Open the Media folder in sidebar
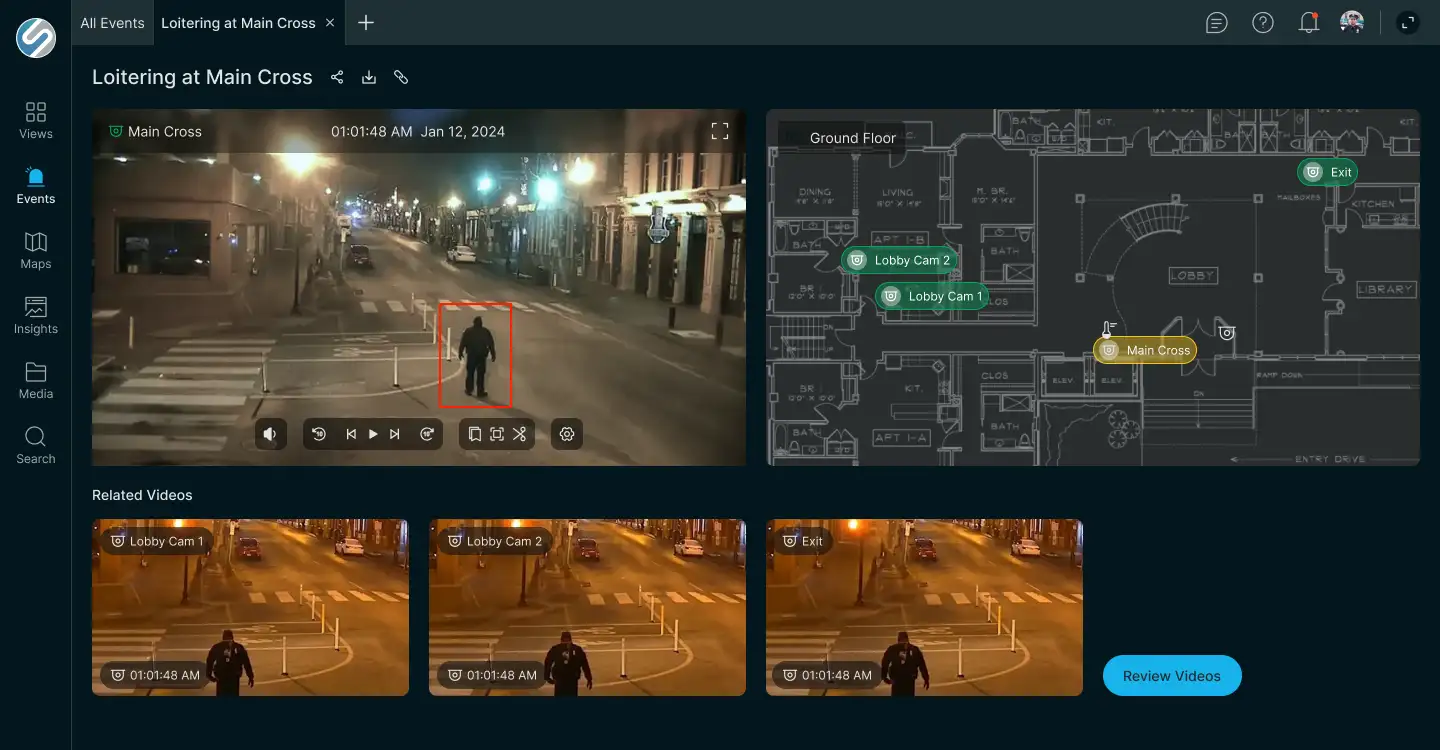 pos(35,381)
